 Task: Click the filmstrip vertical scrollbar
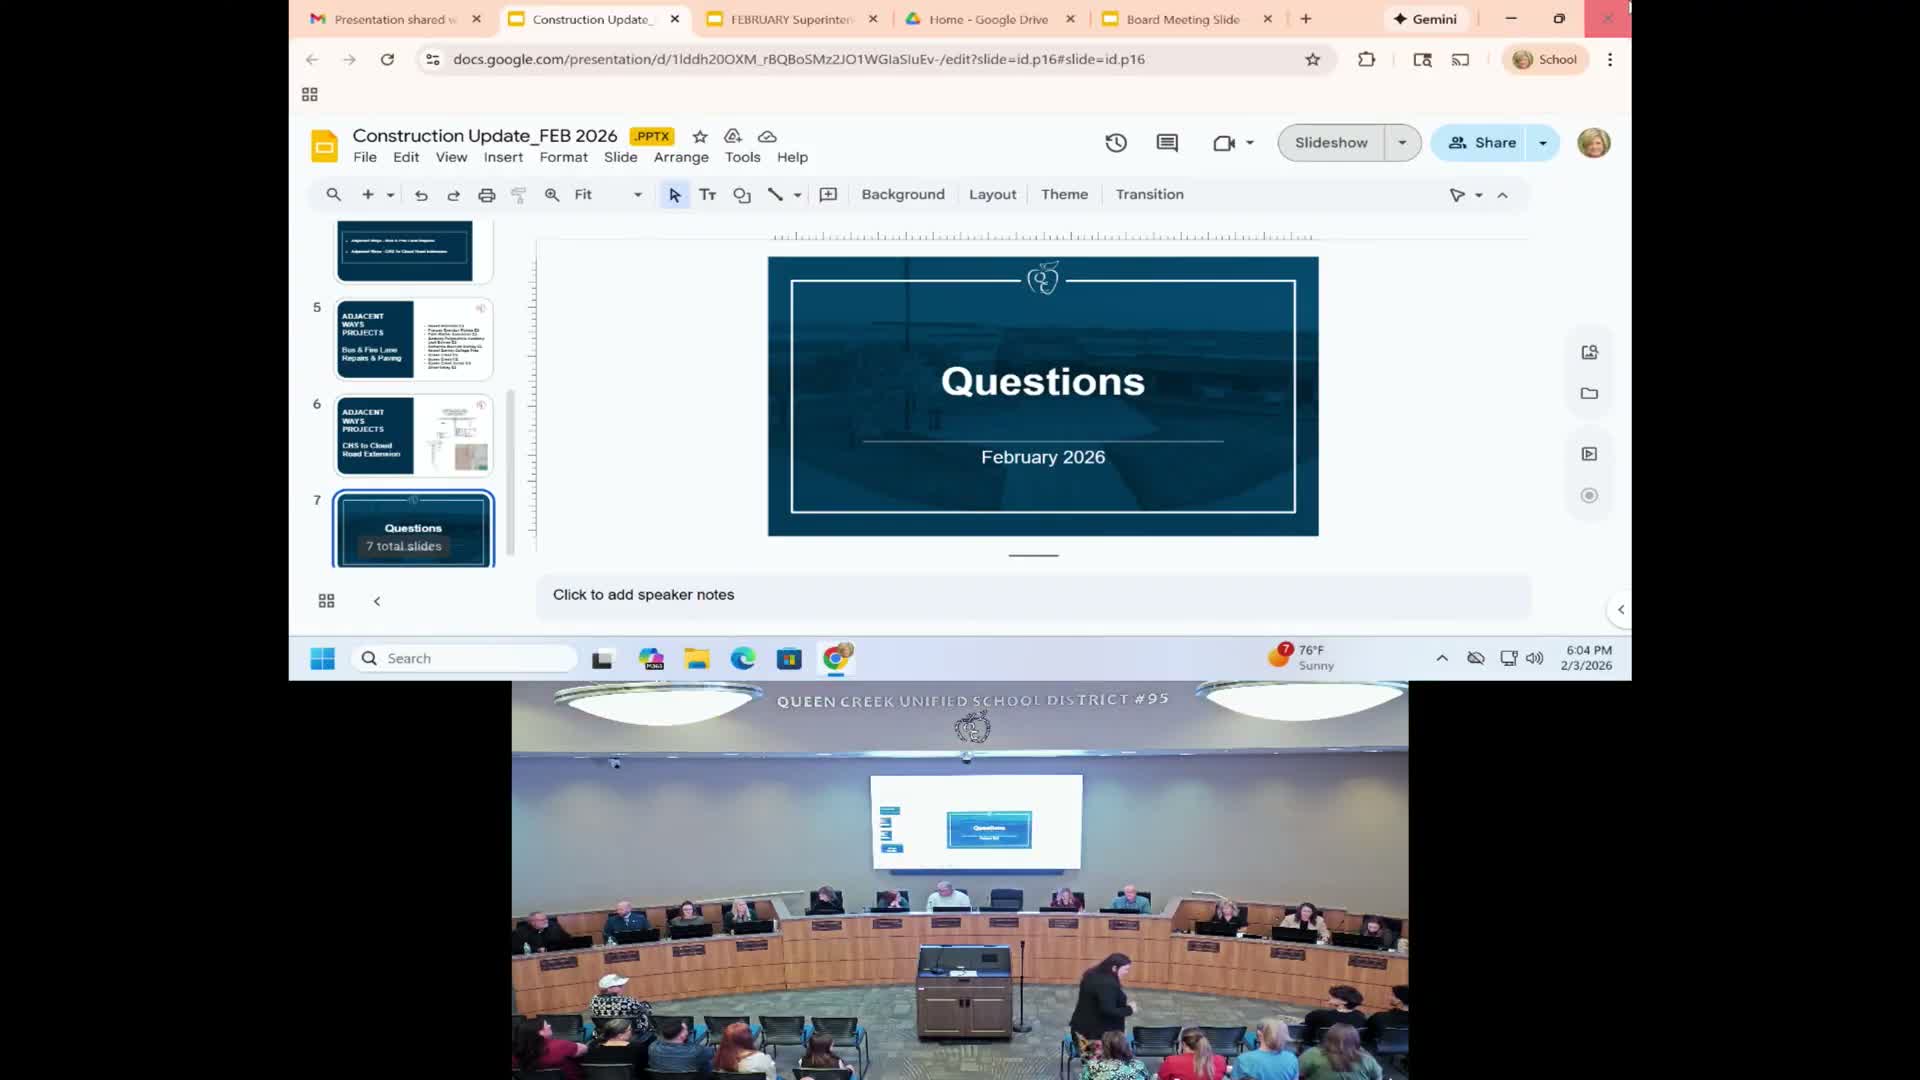coord(510,470)
